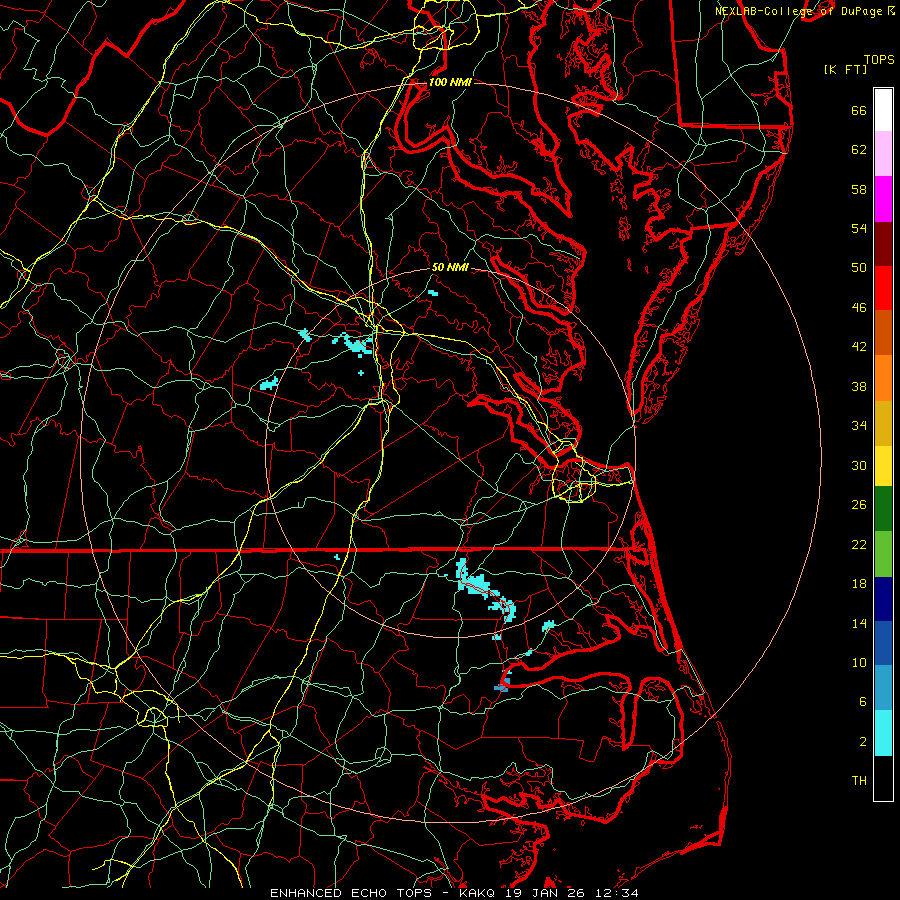
Task: Click the orange 42 kft legend swatch
Action: pyautogui.click(x=883, y=378)
